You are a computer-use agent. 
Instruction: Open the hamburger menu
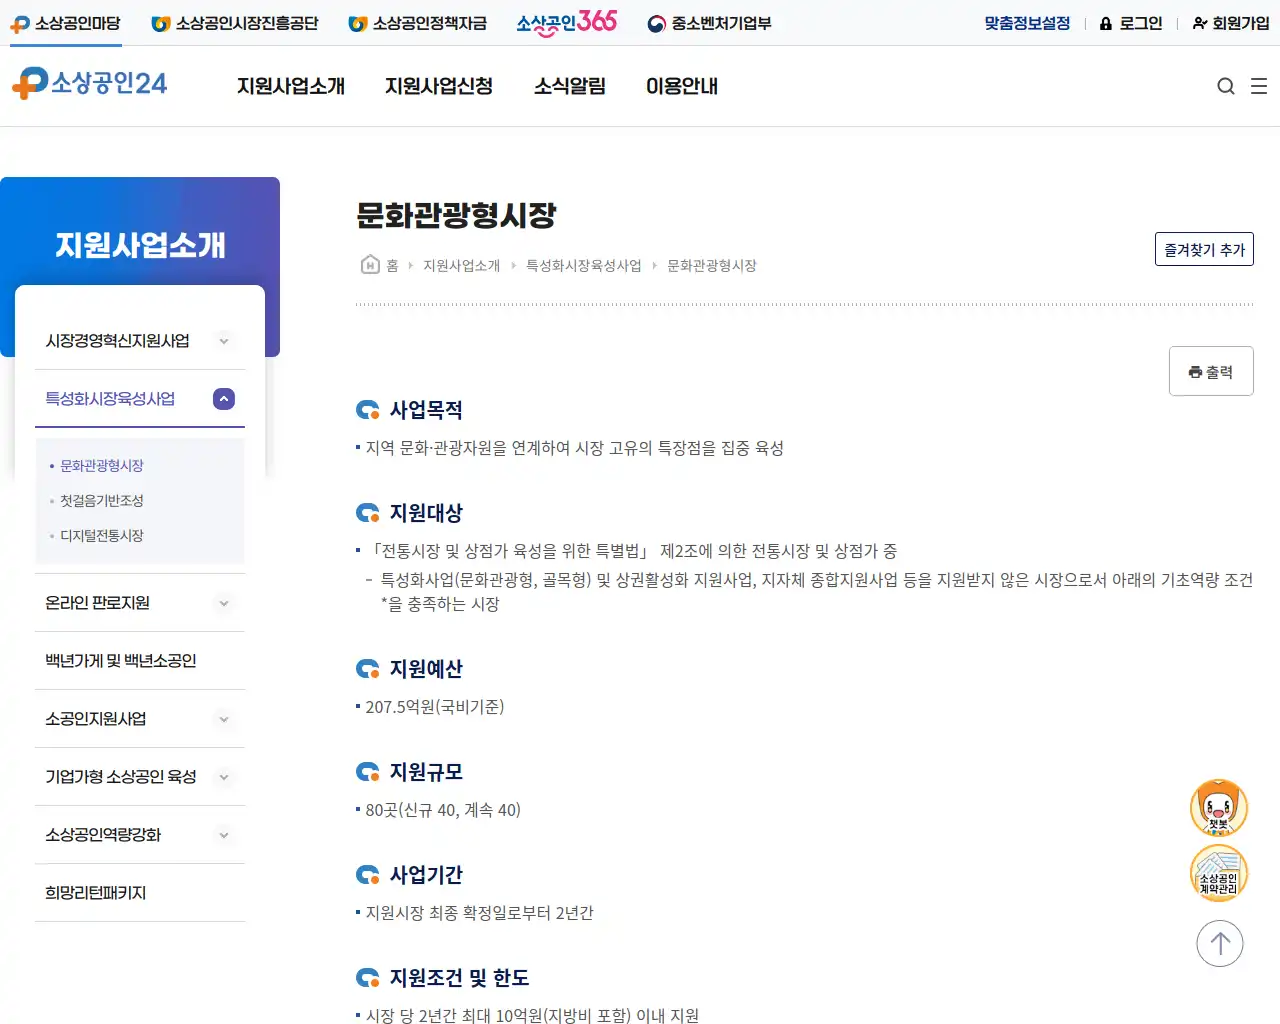click(1259, 86)
